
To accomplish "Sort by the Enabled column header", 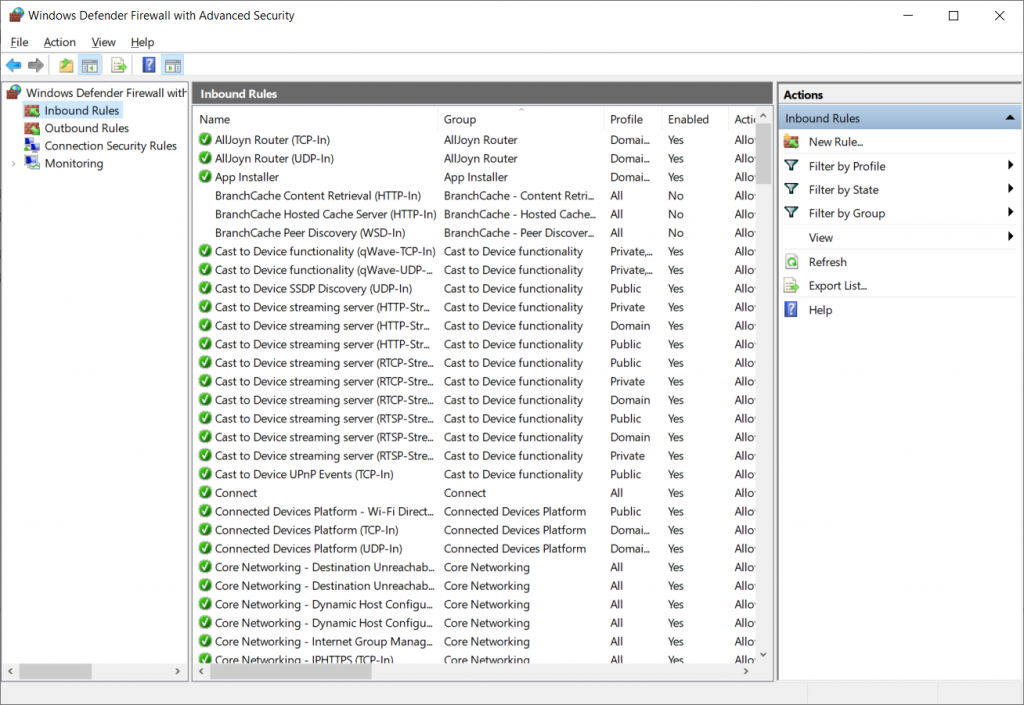I will tap(694, 119).
